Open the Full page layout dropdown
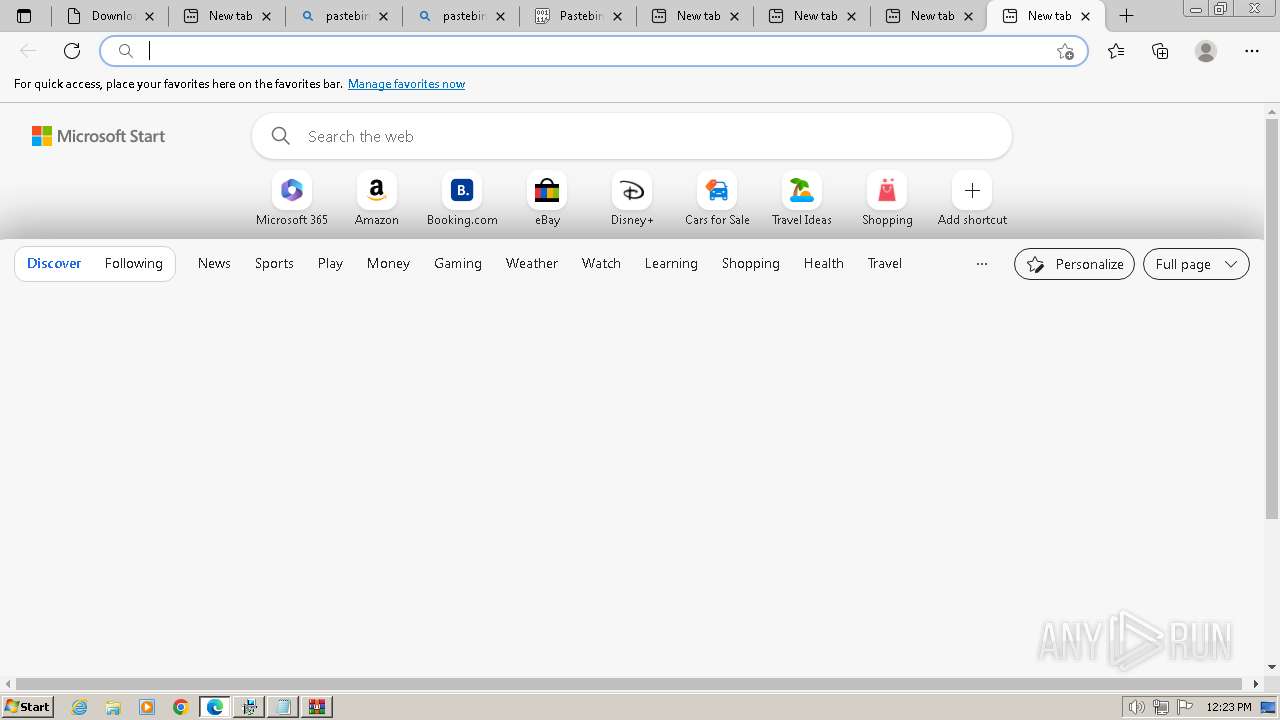The image size is (1280, 720). pyautogui.click(x=1196, y=264)
